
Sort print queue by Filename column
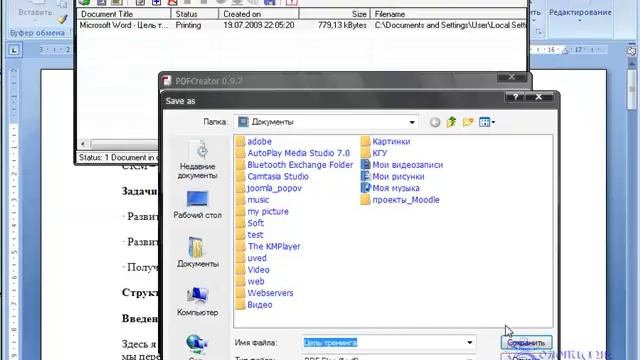point(448,14)
